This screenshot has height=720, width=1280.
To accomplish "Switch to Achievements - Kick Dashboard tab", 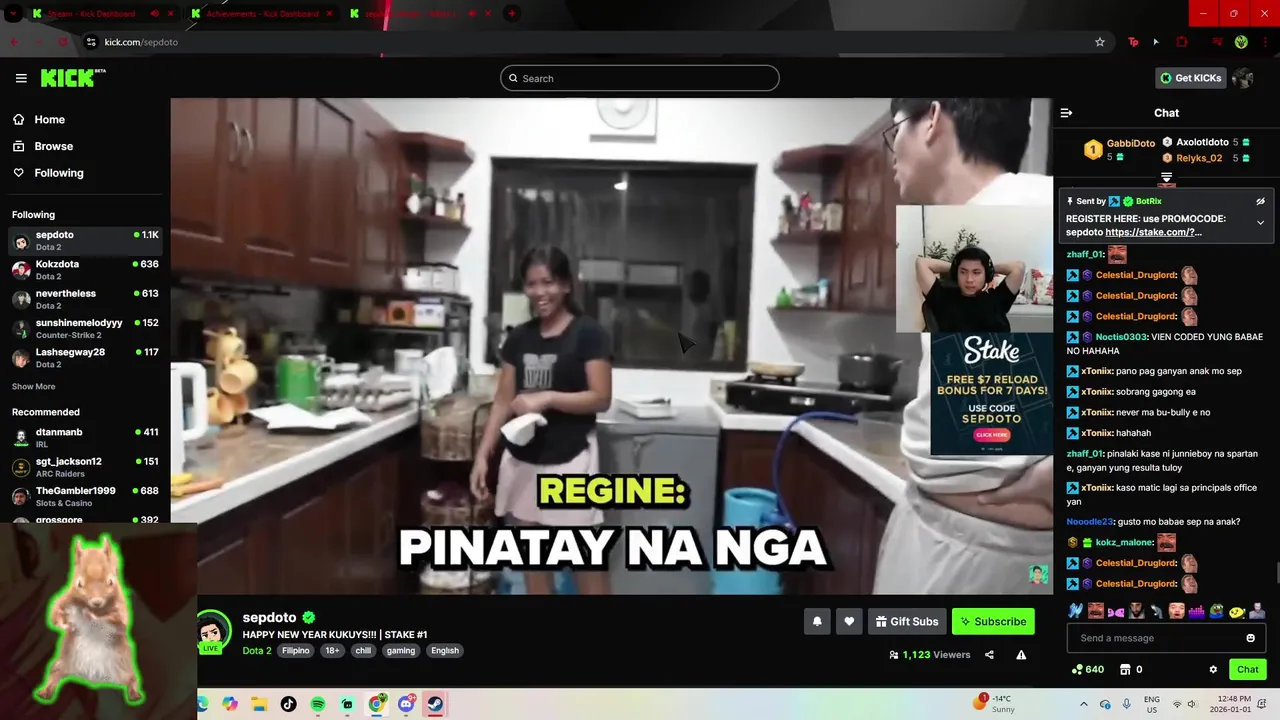I will (x=261, y=14).
